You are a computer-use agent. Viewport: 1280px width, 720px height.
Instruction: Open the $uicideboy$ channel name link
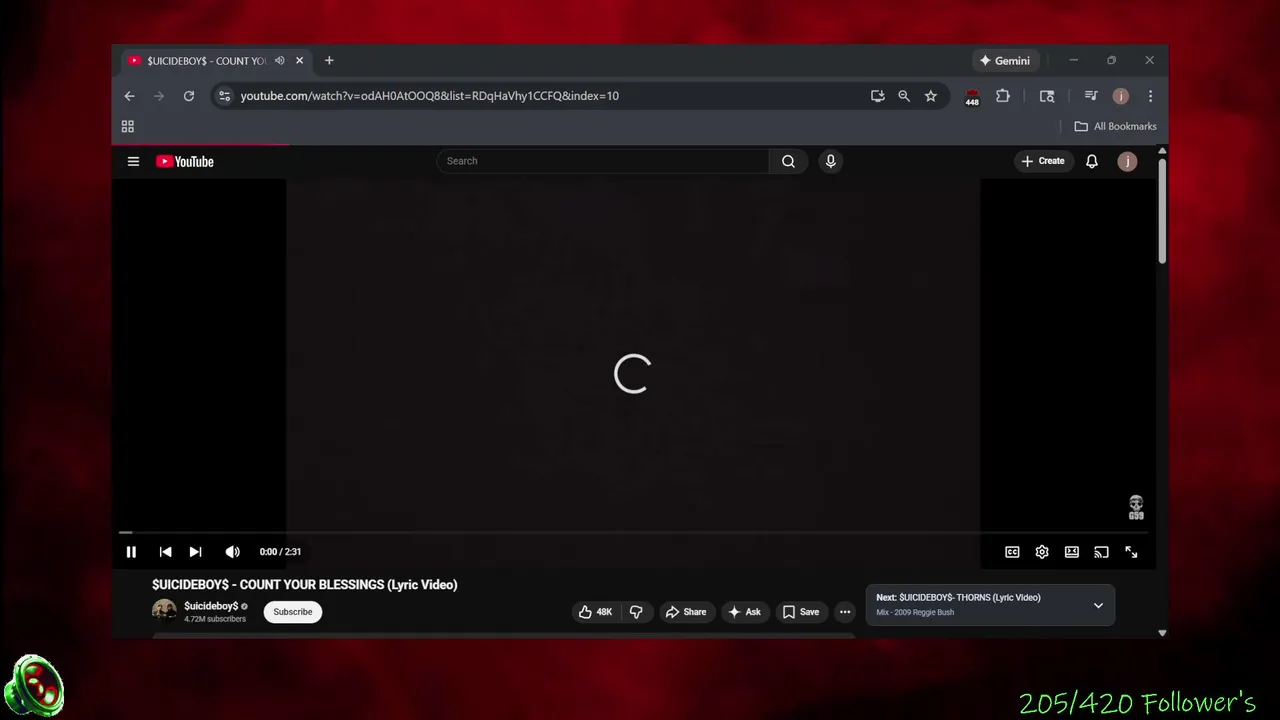click(x=211, y=606)
